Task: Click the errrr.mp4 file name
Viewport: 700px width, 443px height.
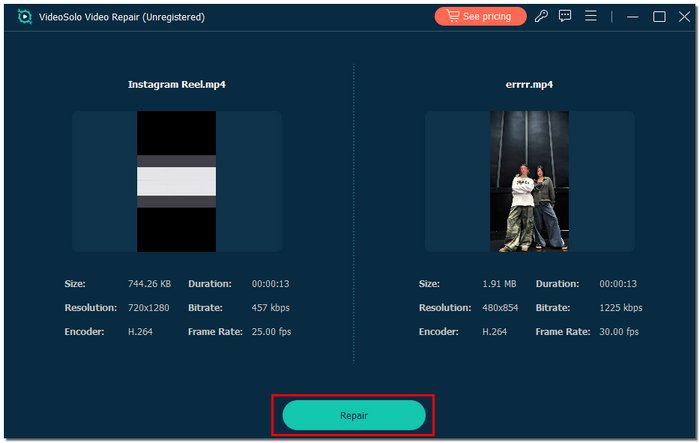Action: coord(529,85)
